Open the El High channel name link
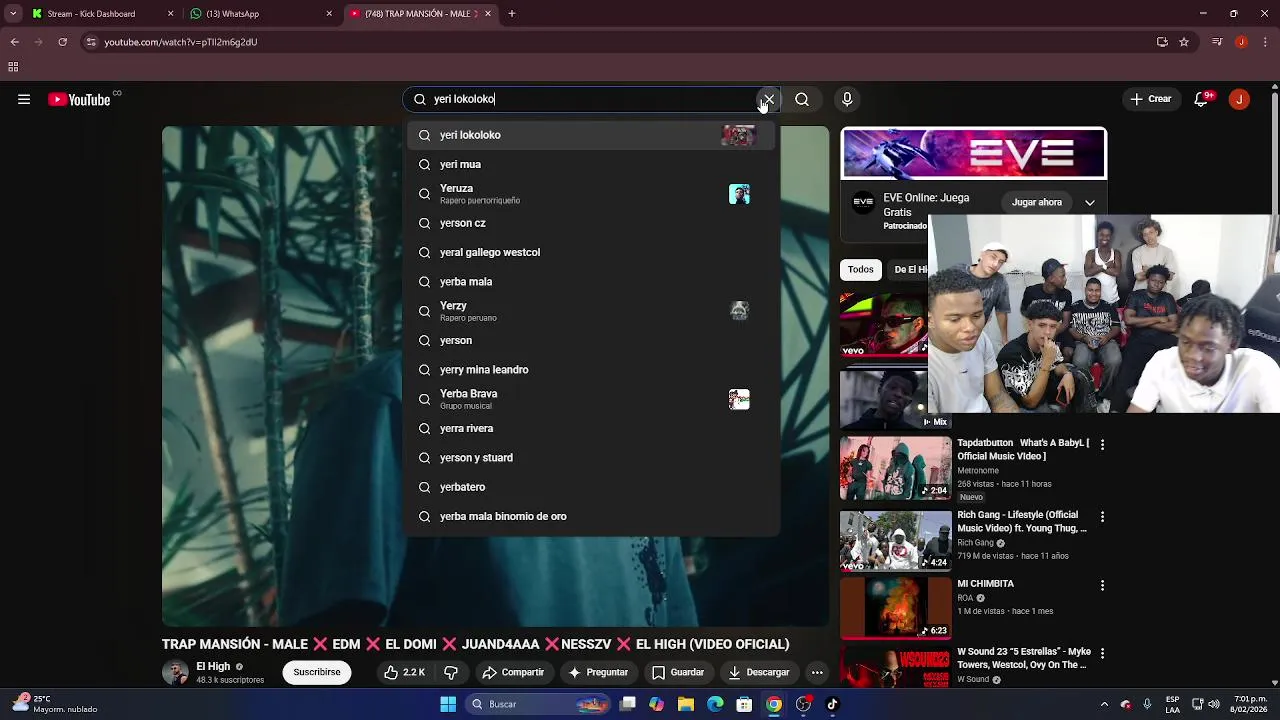 213,666
